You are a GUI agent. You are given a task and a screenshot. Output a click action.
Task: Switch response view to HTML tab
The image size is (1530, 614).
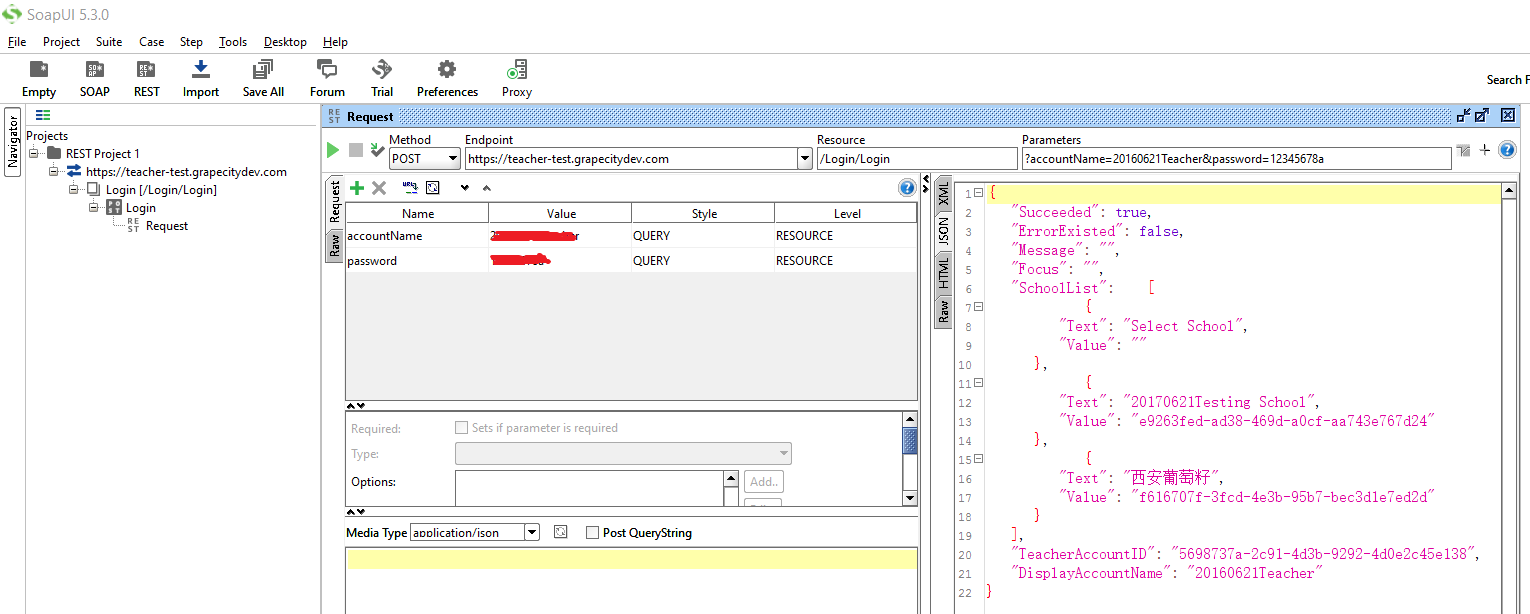point(944,272)
